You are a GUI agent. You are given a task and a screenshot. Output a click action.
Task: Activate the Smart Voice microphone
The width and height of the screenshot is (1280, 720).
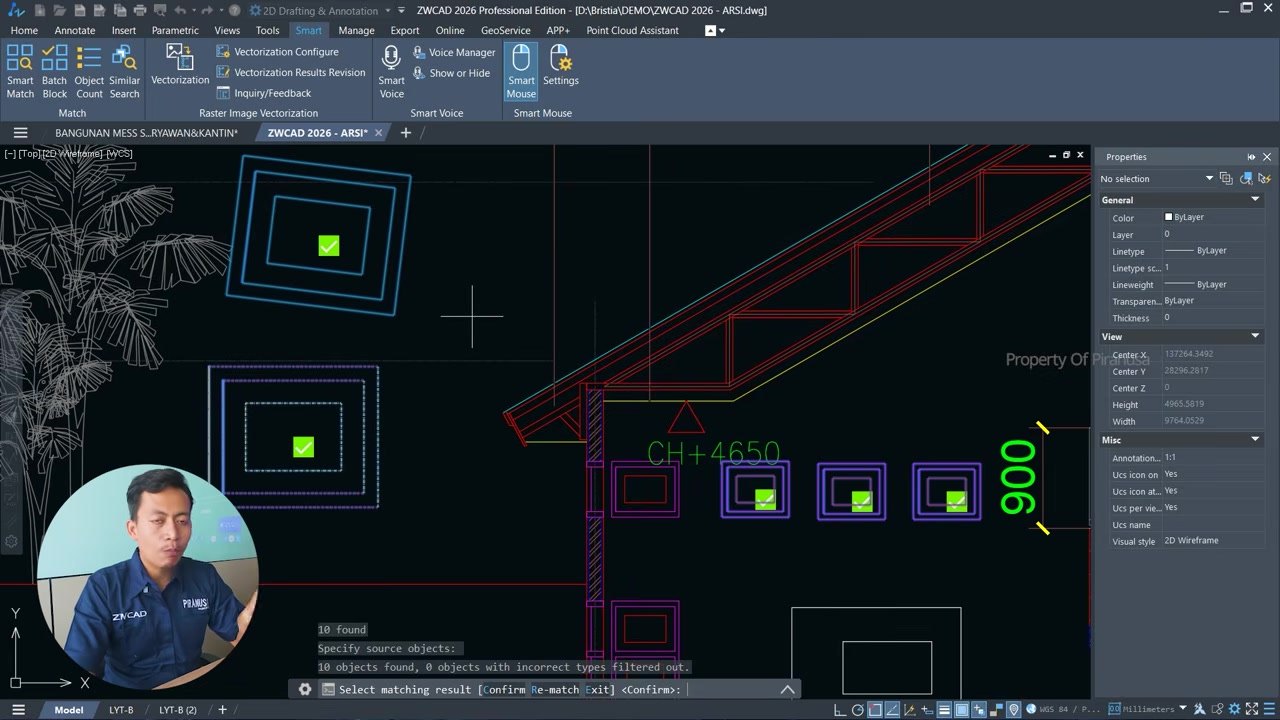392,71
